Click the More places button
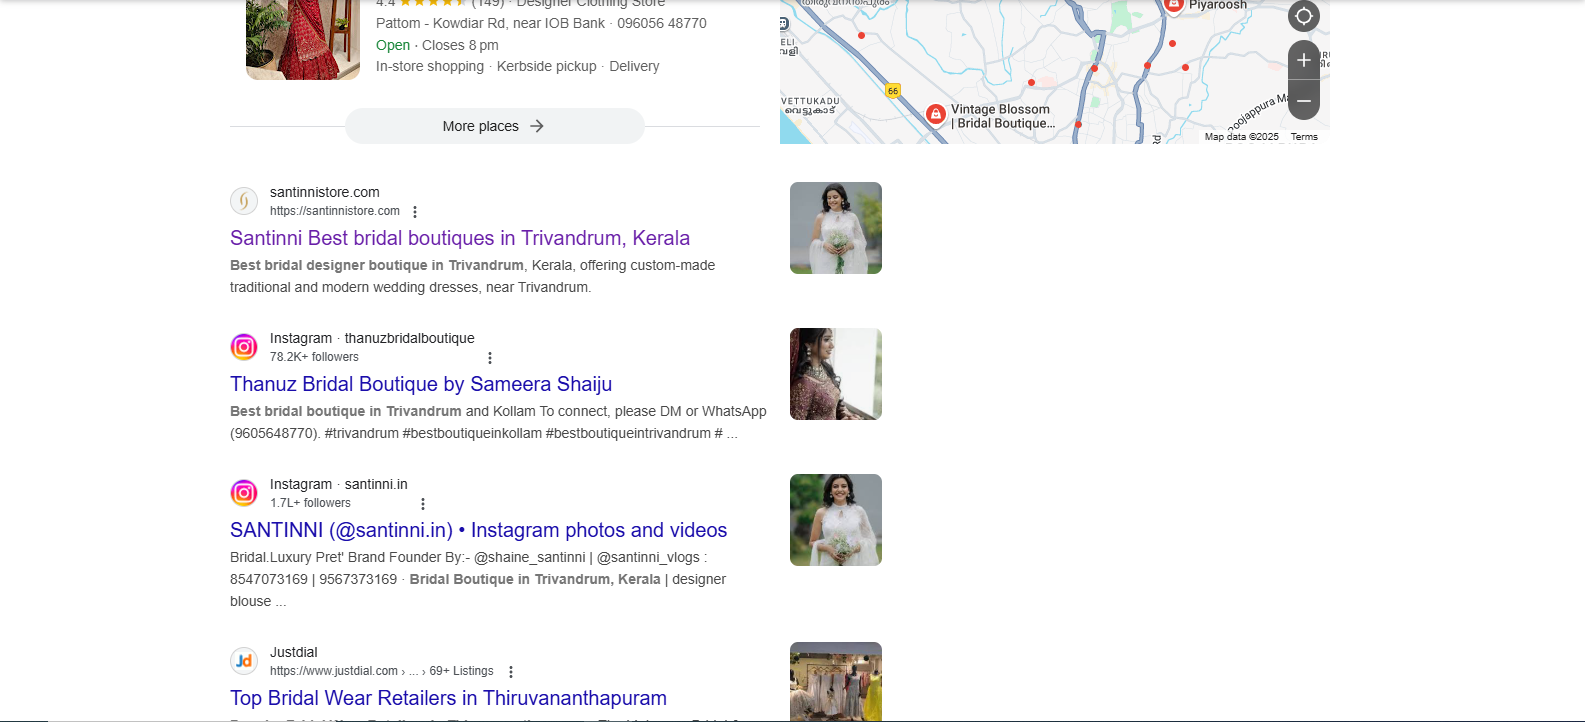The image size is (1585, 722). (x=495, y=126)
